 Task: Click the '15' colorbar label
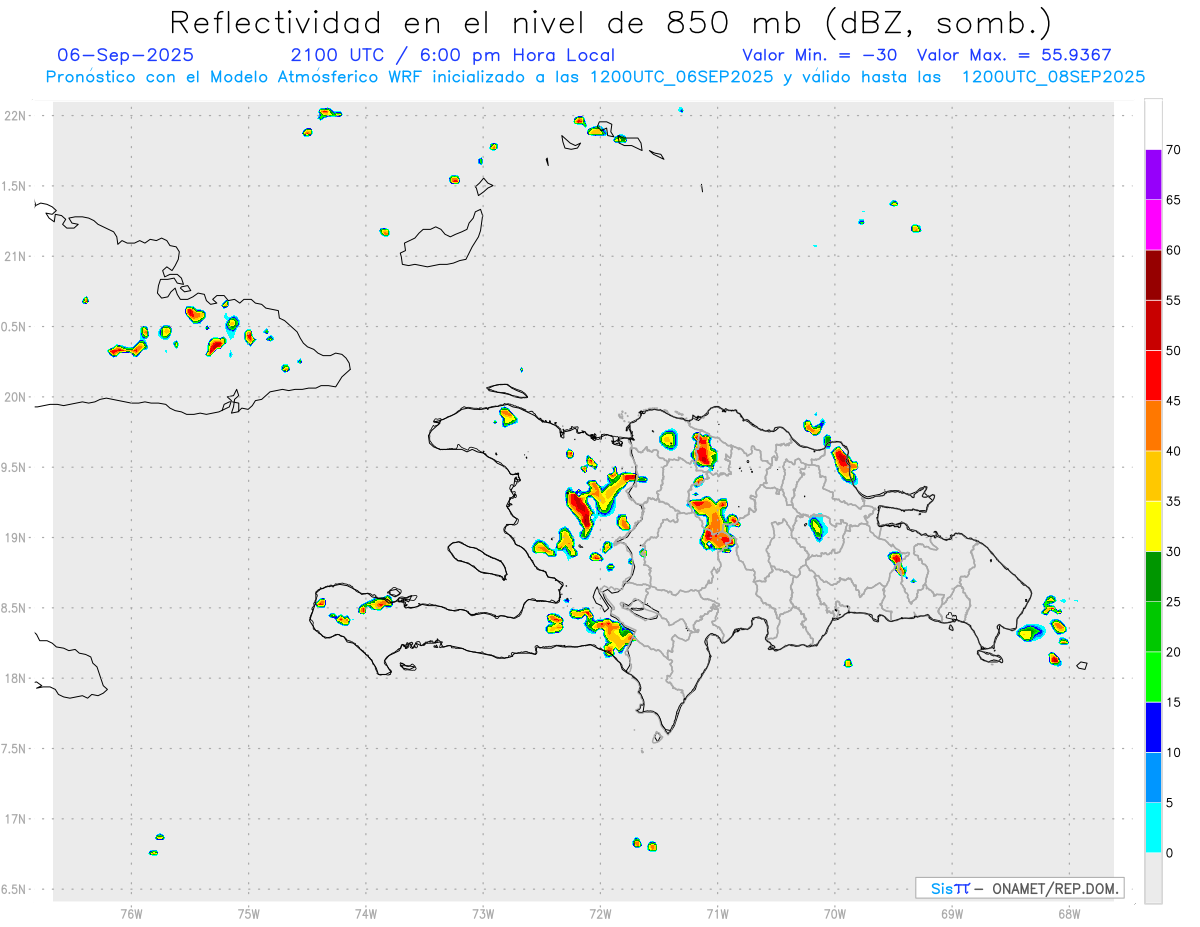(x=1174, y=702)
